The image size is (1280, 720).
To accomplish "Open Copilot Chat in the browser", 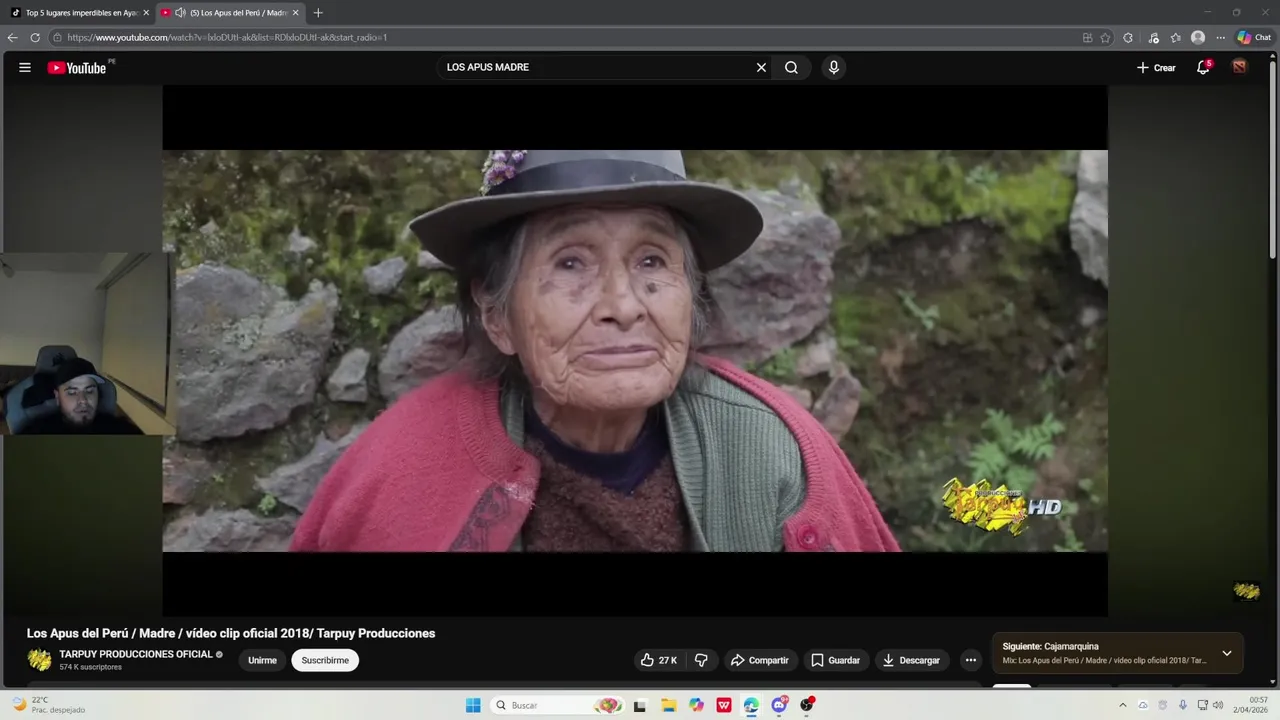I will tap(1254, 37).
